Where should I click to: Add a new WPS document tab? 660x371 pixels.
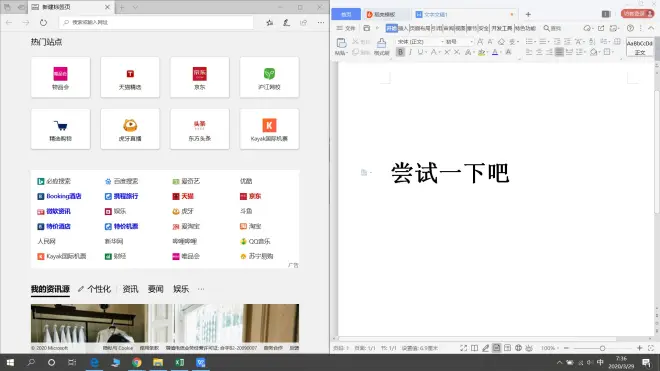click(x=528, y=14)
